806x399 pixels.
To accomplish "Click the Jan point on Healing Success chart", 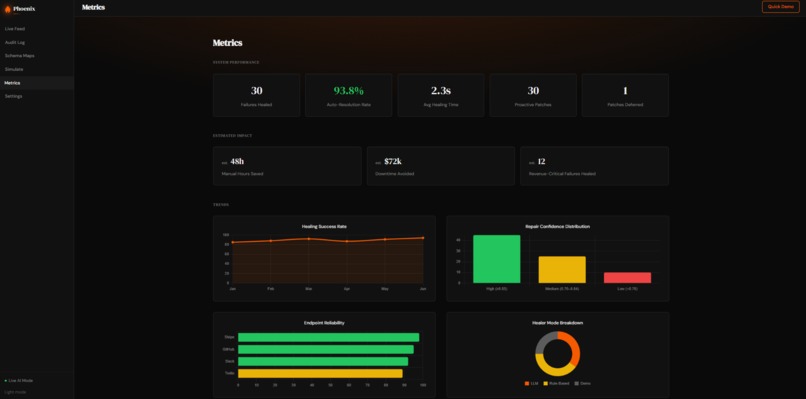I will click(x=232, y=242).
